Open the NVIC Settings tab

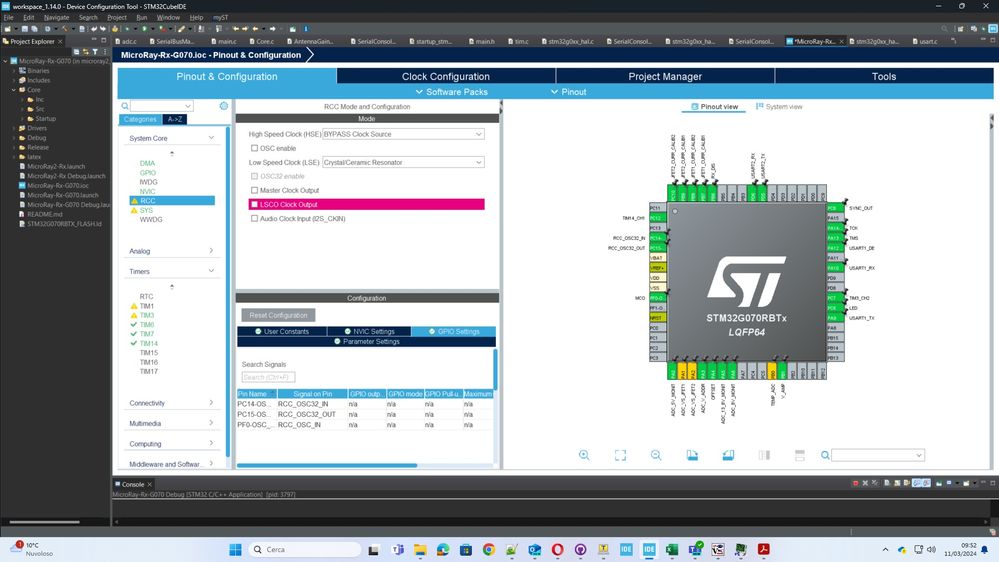369,331
